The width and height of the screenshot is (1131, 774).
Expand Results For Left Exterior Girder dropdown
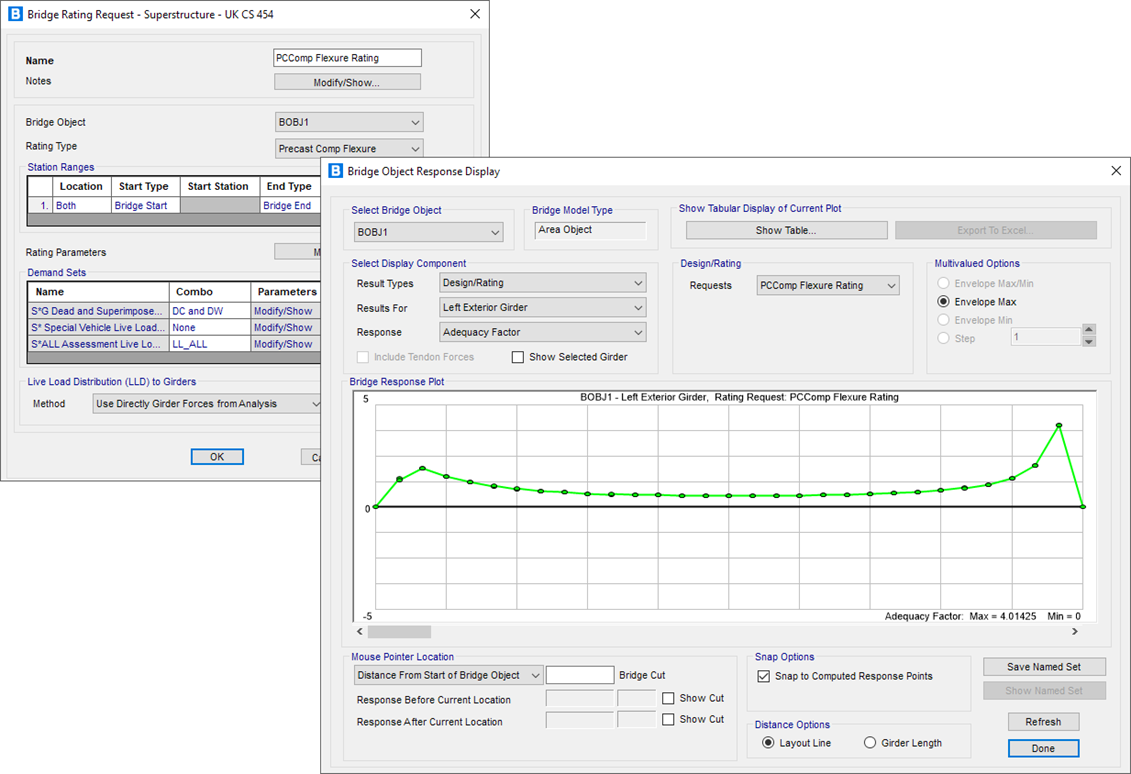542,308
